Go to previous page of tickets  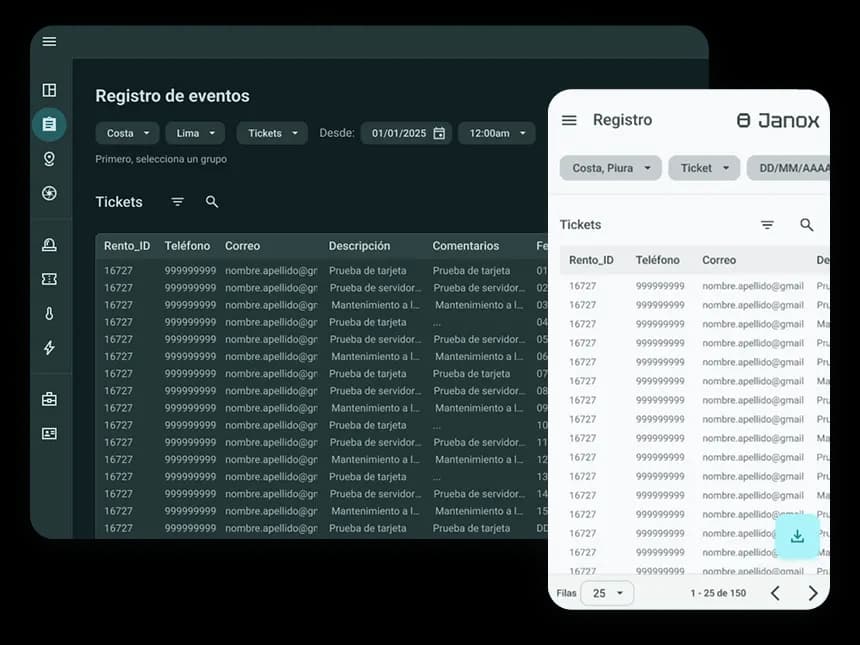coord(775,593)
